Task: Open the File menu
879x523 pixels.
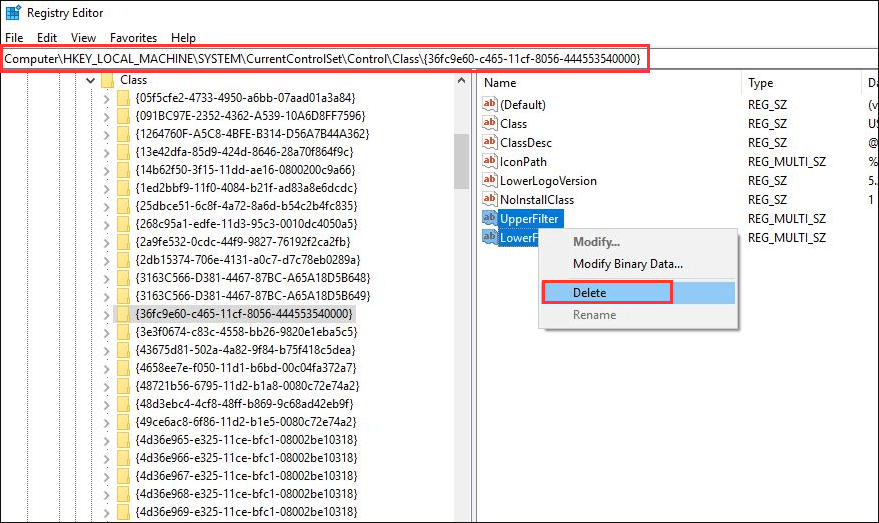Action: tap(14, 38)
